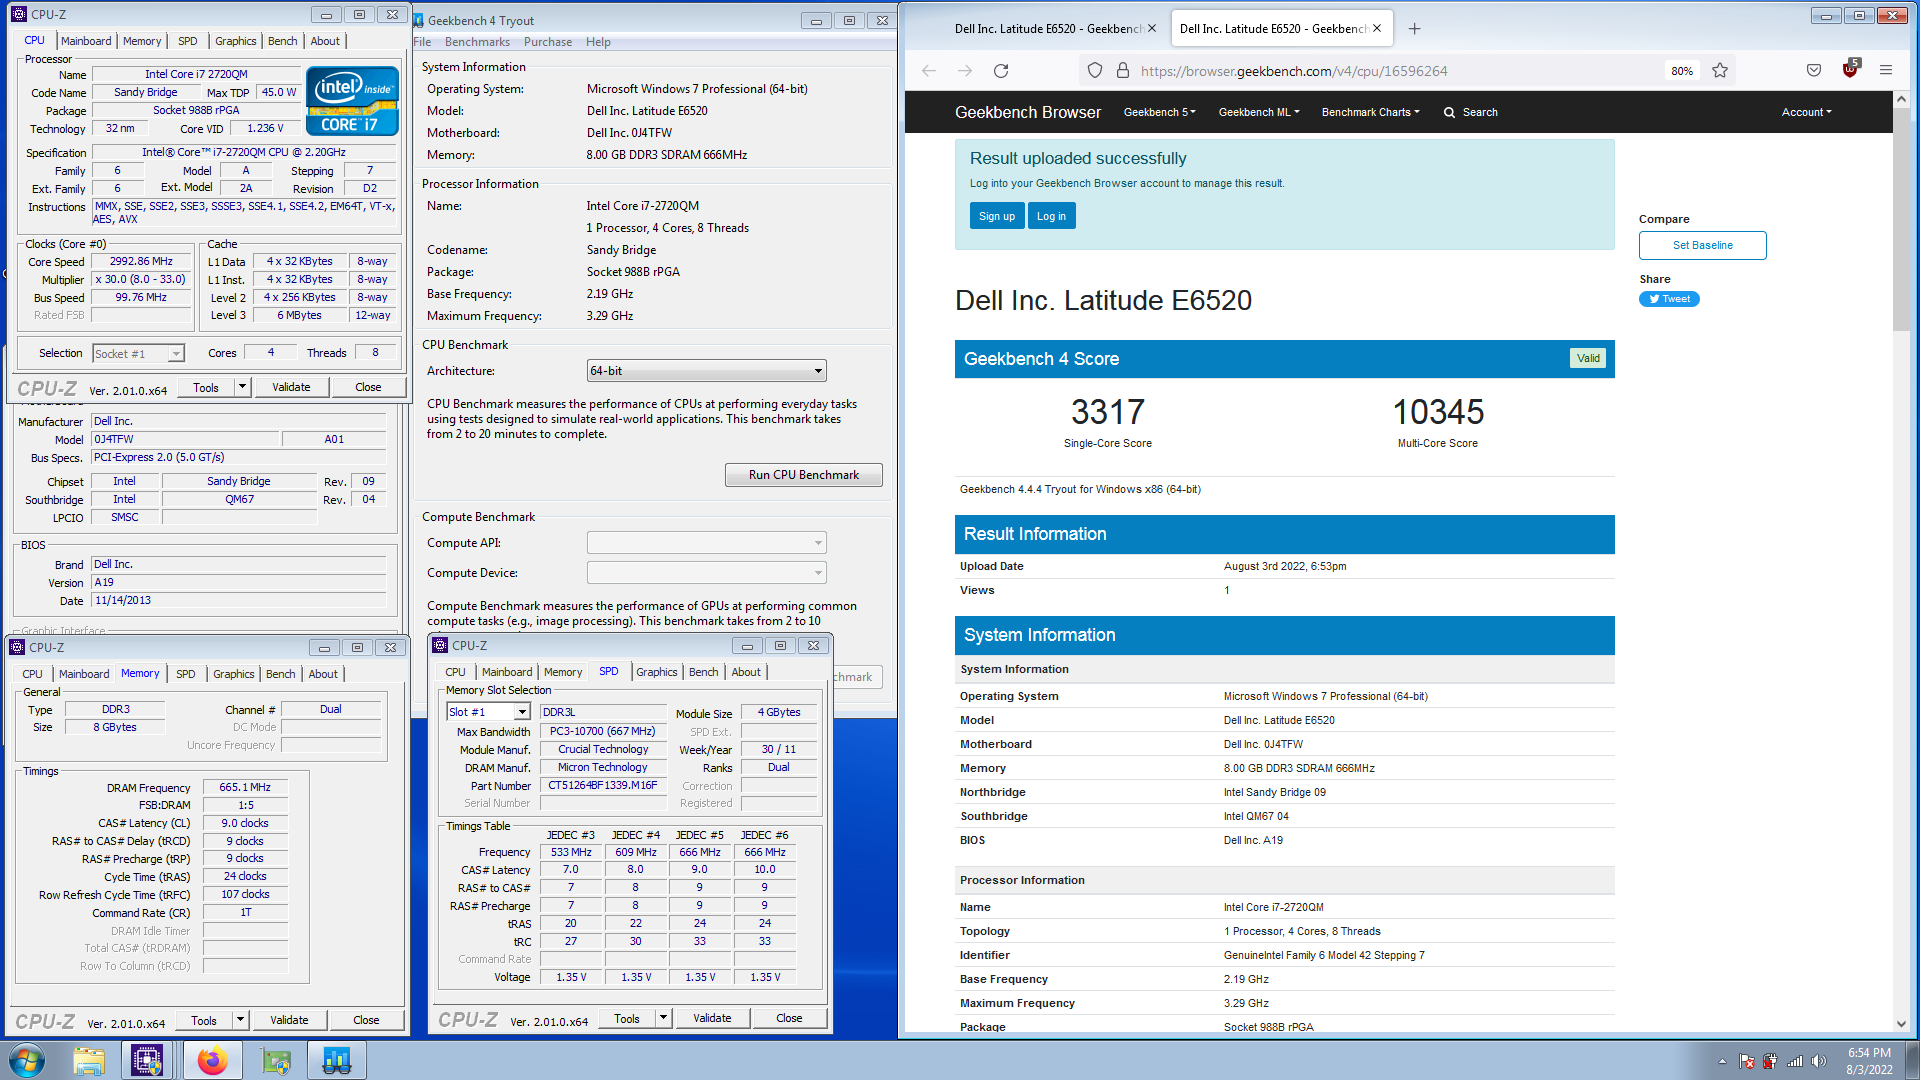Open the Compute API dropdown

point(706,543)
